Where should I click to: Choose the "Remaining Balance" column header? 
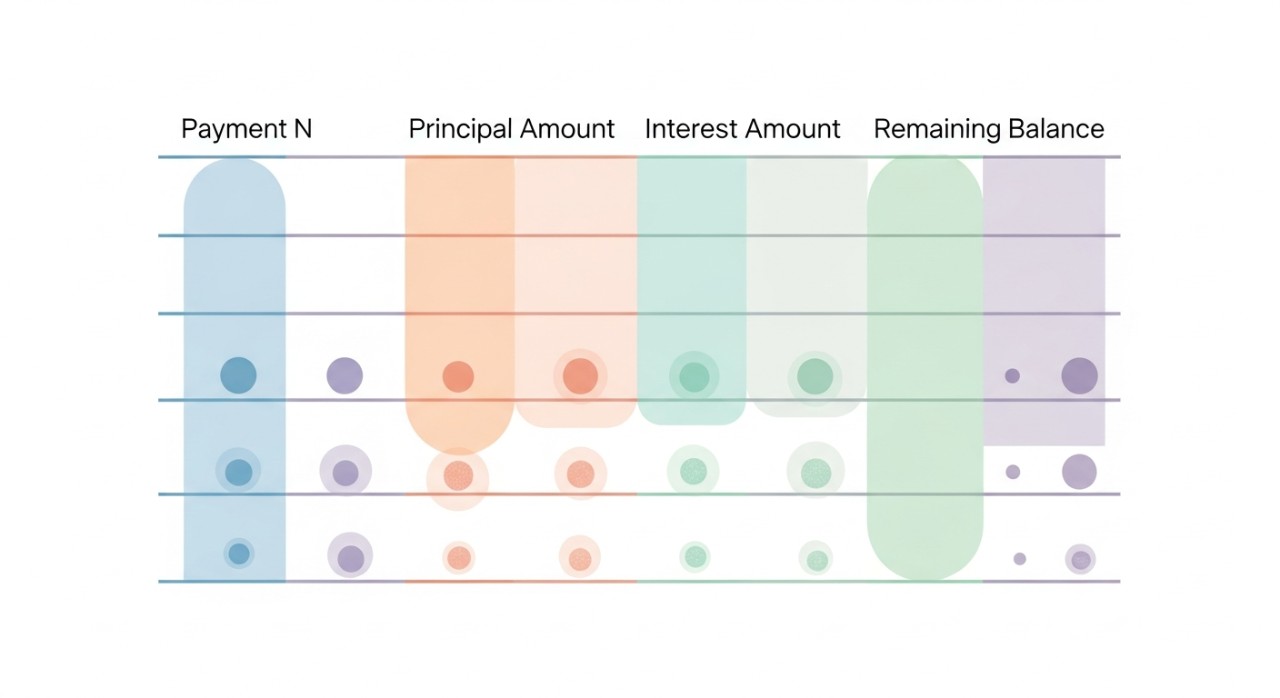click(x=988, y=129)
